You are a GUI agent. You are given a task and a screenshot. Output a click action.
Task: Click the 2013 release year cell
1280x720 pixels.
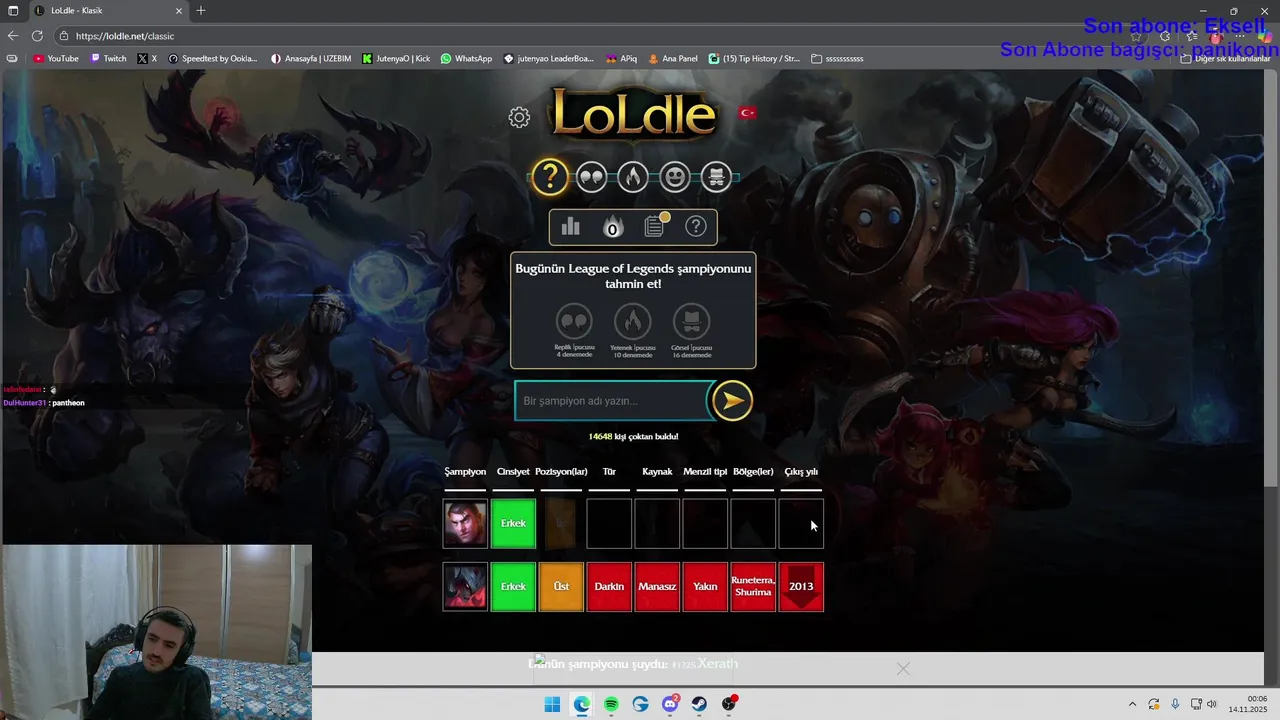click(801, 587)
